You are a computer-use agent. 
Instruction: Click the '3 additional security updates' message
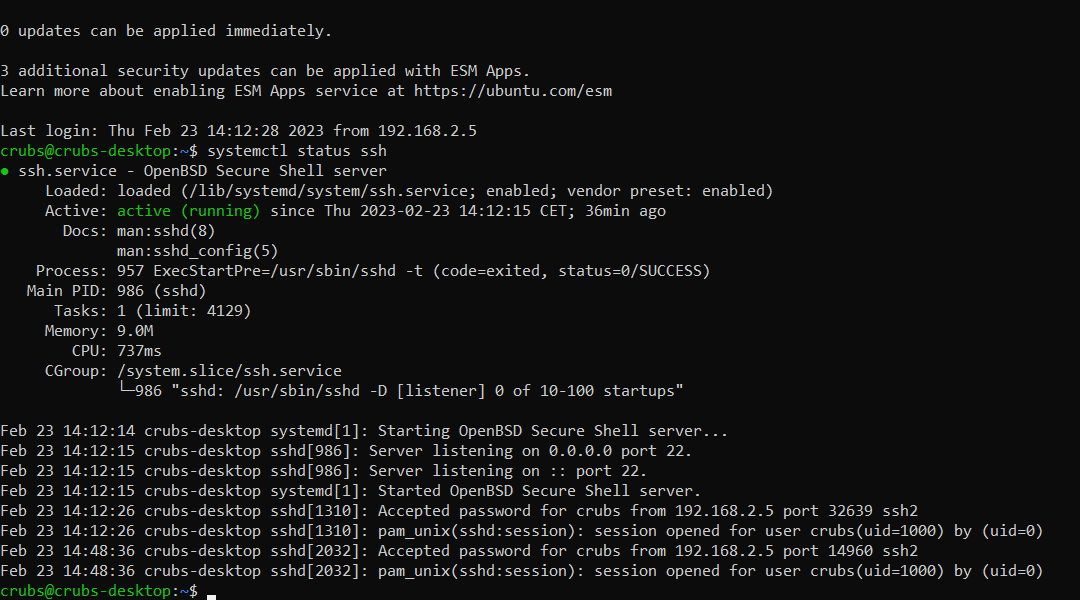(265, 71)
